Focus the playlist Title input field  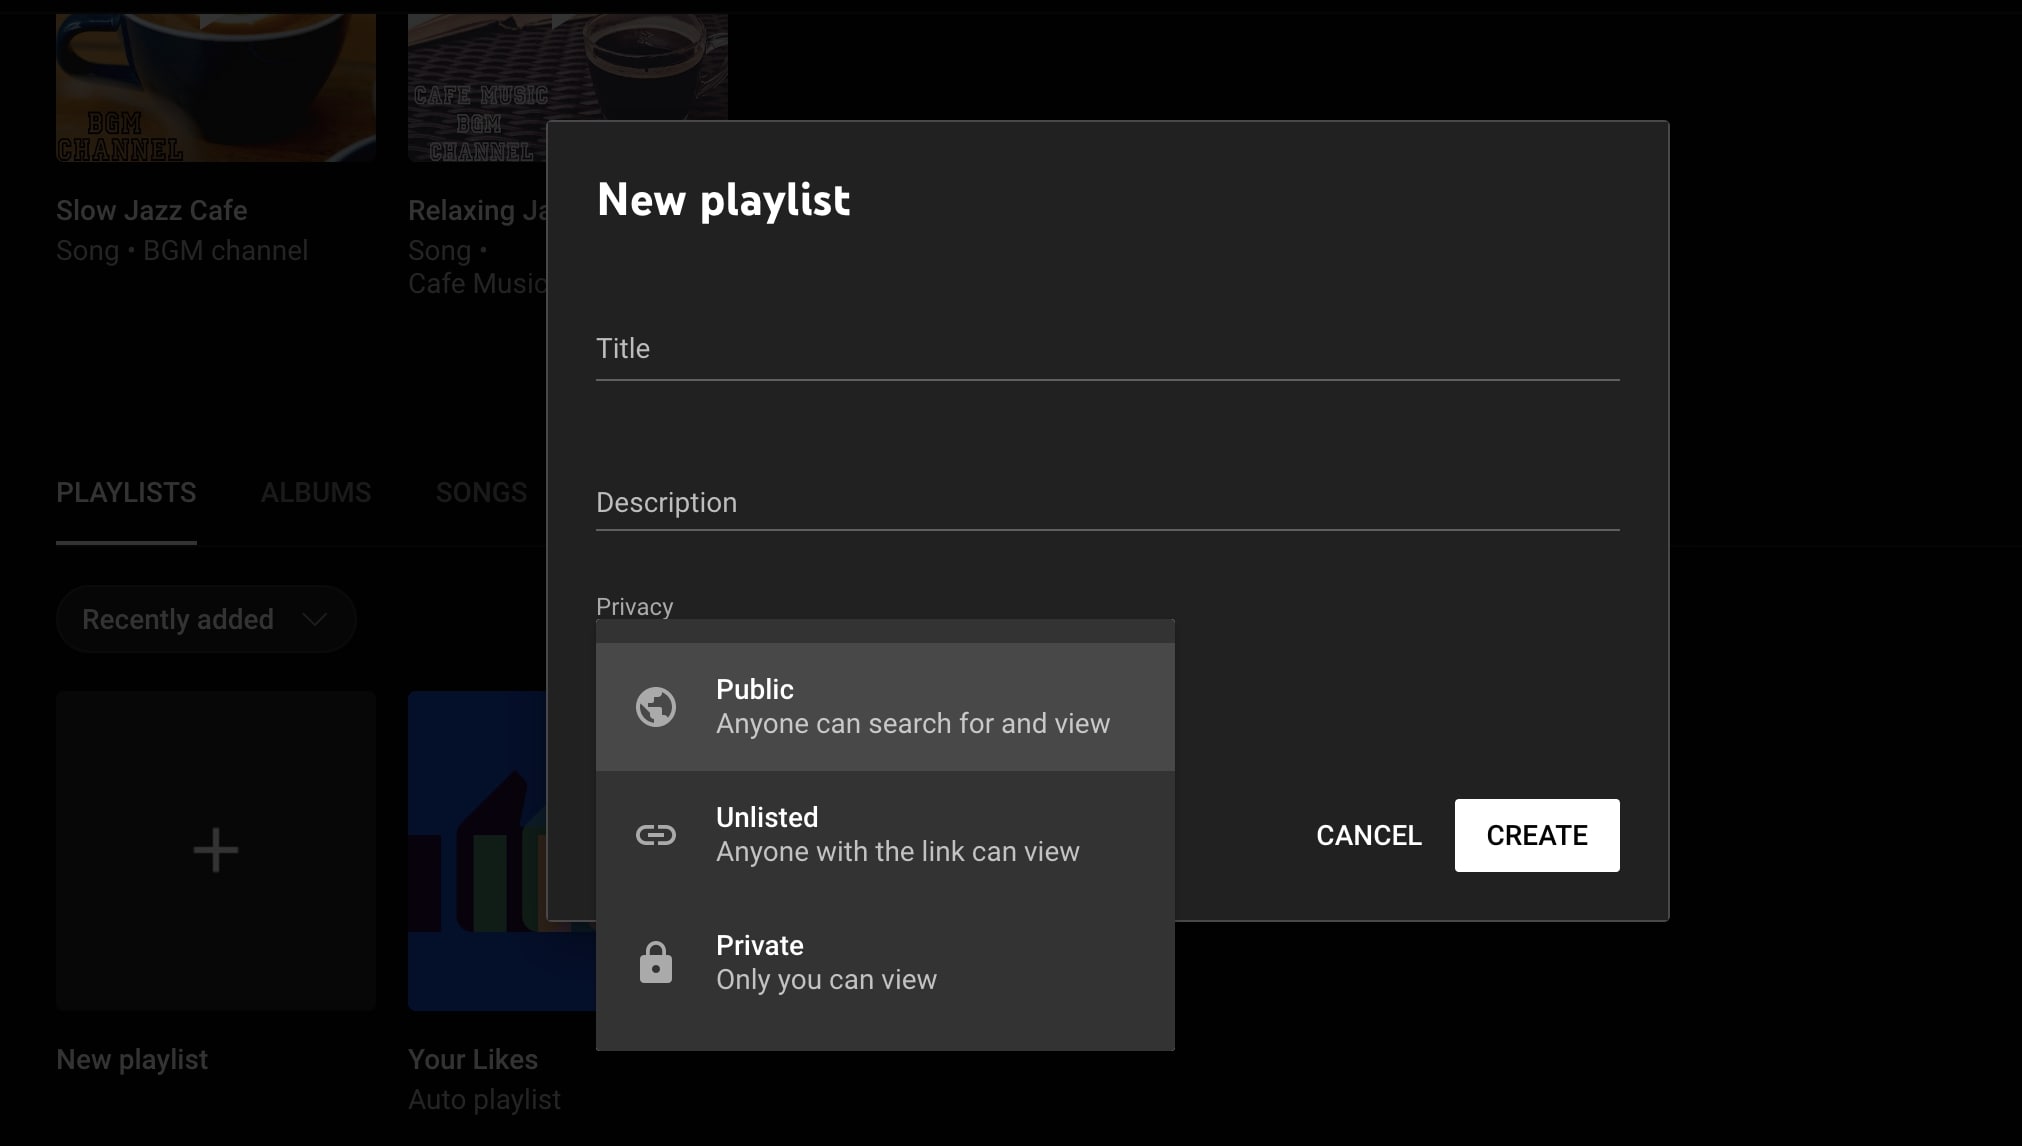(1107, 350)
